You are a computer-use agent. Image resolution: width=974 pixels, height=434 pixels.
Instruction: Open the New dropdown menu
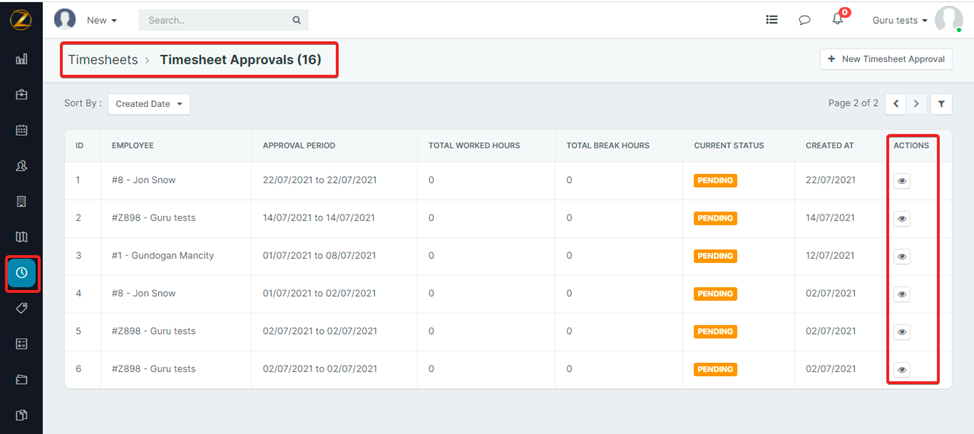click(x=102, y=19)
